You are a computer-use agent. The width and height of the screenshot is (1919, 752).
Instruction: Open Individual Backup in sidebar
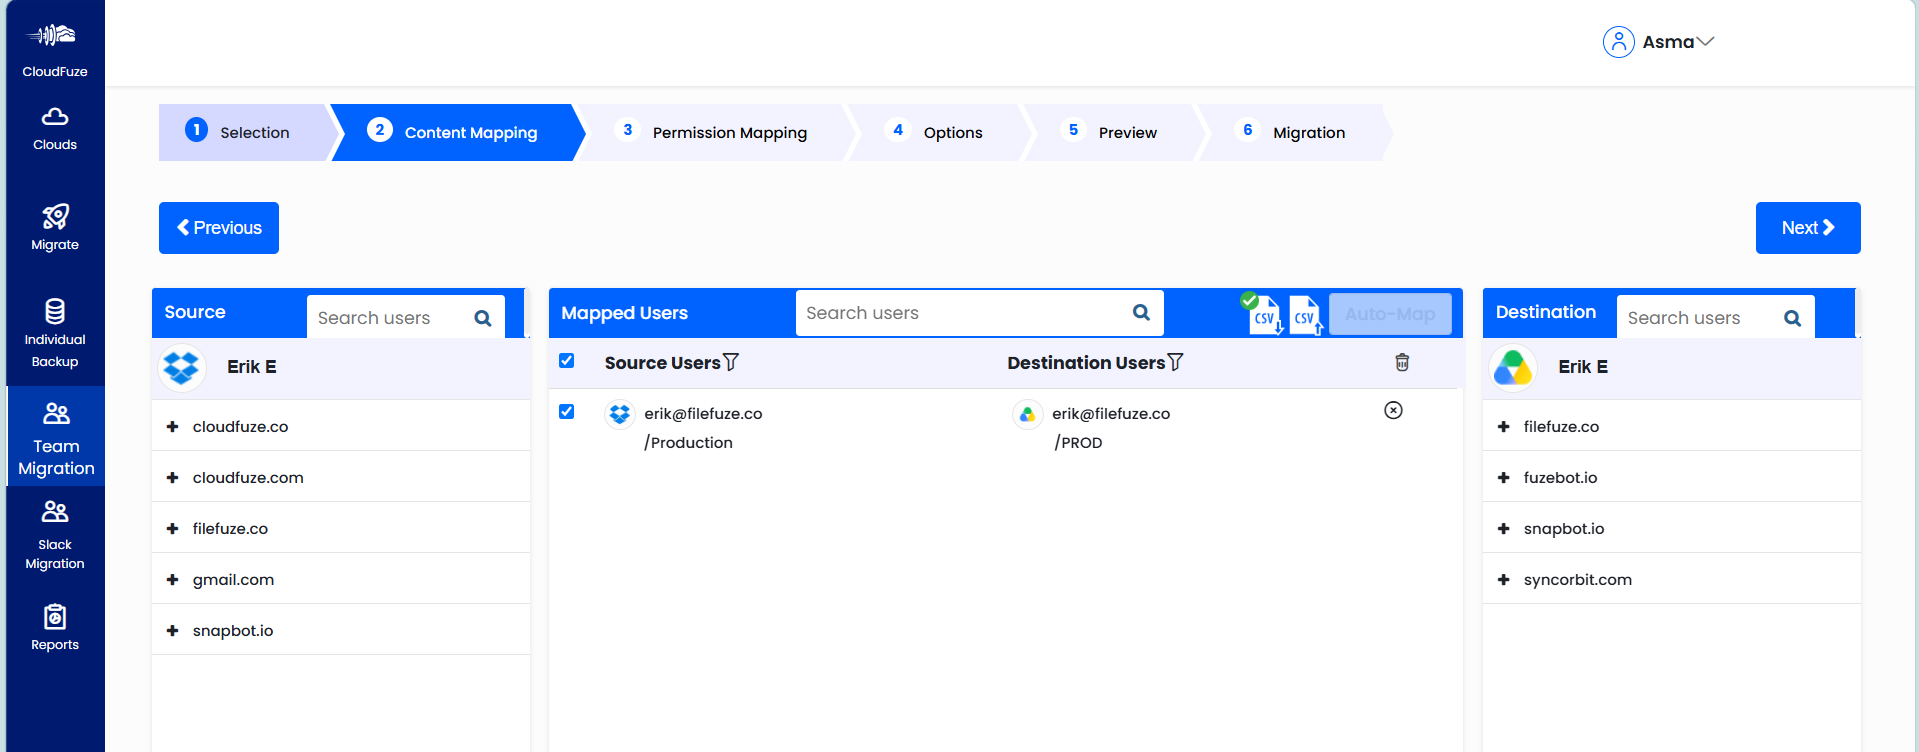[55, 334]
